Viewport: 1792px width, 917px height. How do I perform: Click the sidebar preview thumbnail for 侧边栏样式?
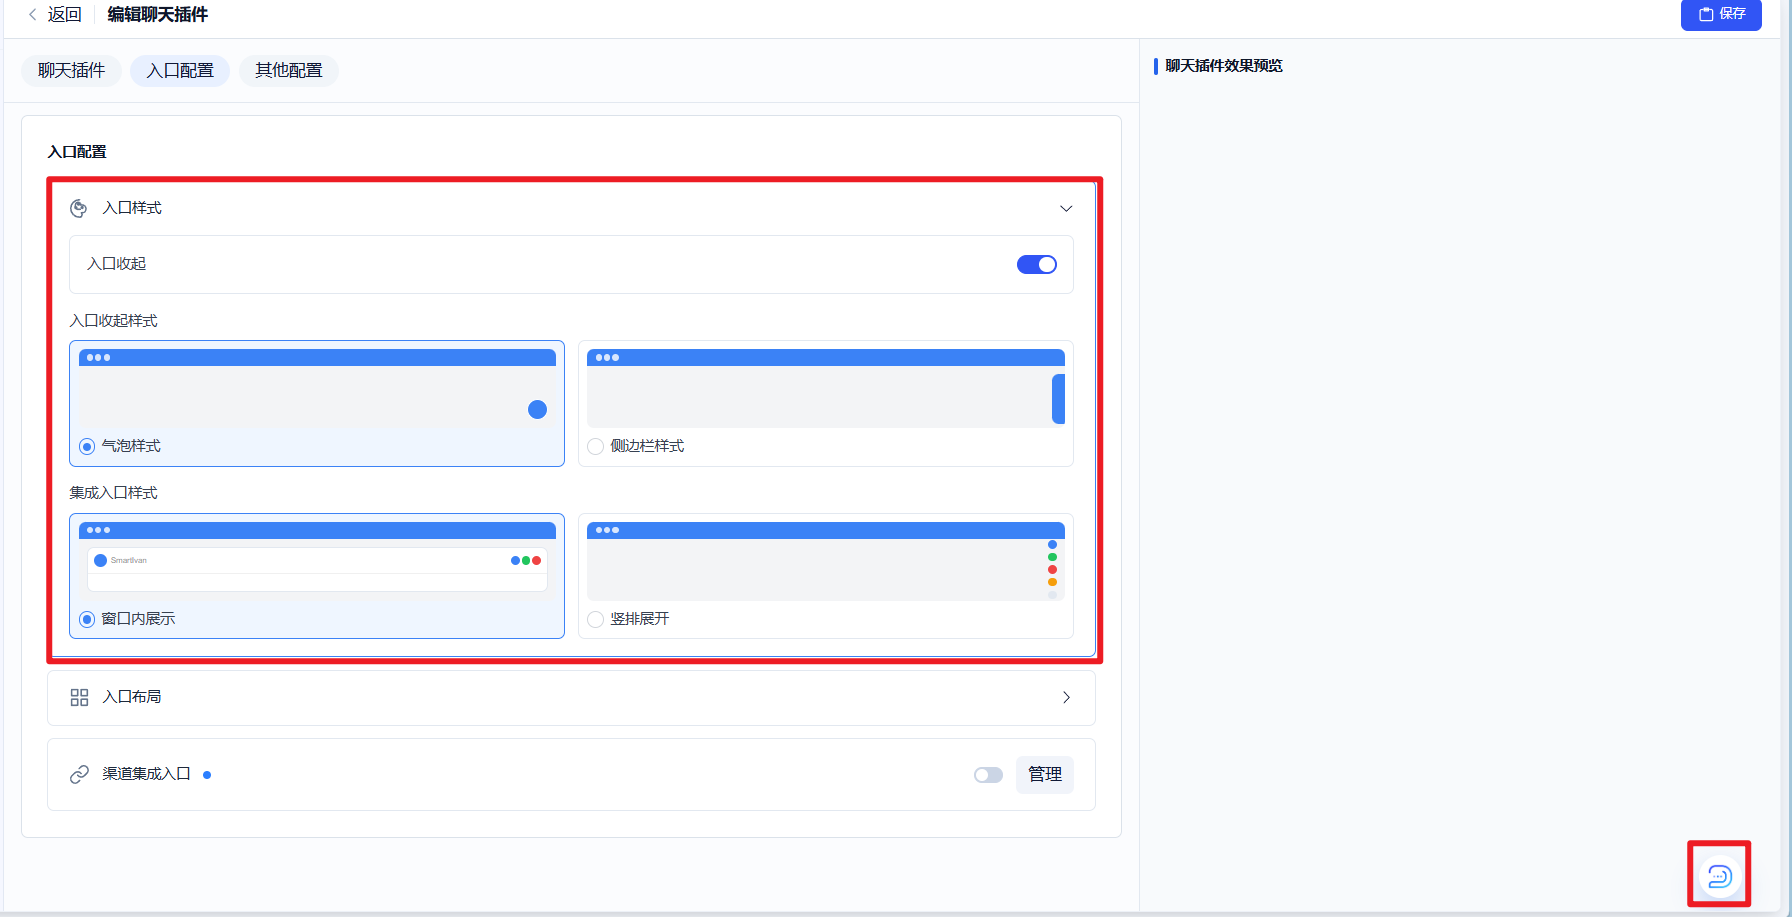[x=826, y=388]
